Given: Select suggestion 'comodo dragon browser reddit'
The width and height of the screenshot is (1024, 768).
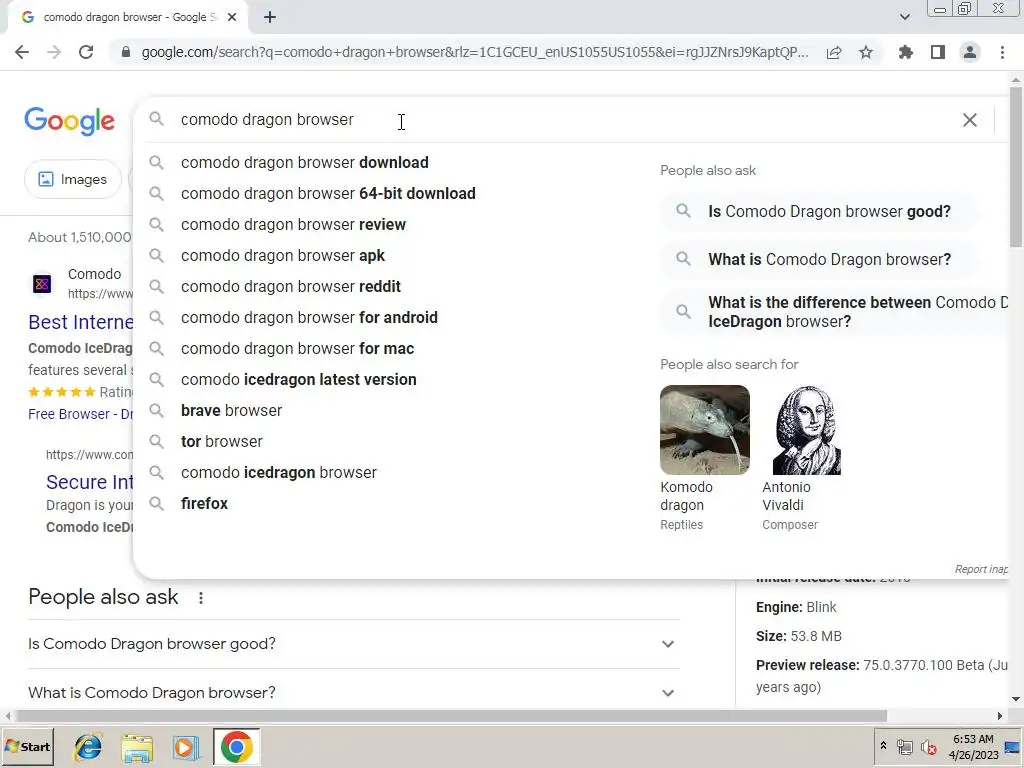Looking at the screenshot, I should (x=291, y=287).
